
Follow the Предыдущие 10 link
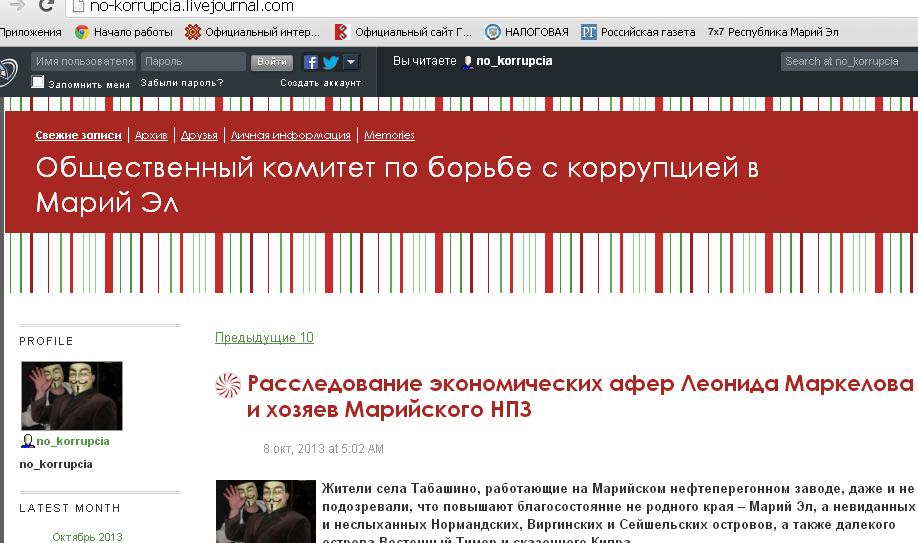coord(264,338)
